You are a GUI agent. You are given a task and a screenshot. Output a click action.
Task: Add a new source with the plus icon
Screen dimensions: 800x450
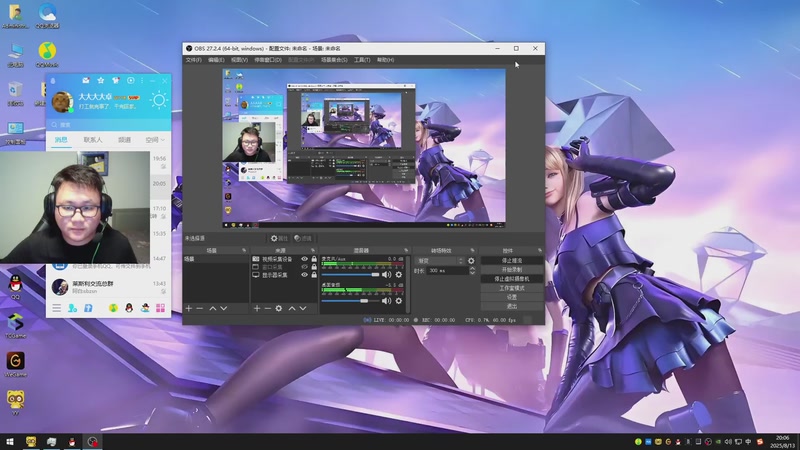pos(257,308)
